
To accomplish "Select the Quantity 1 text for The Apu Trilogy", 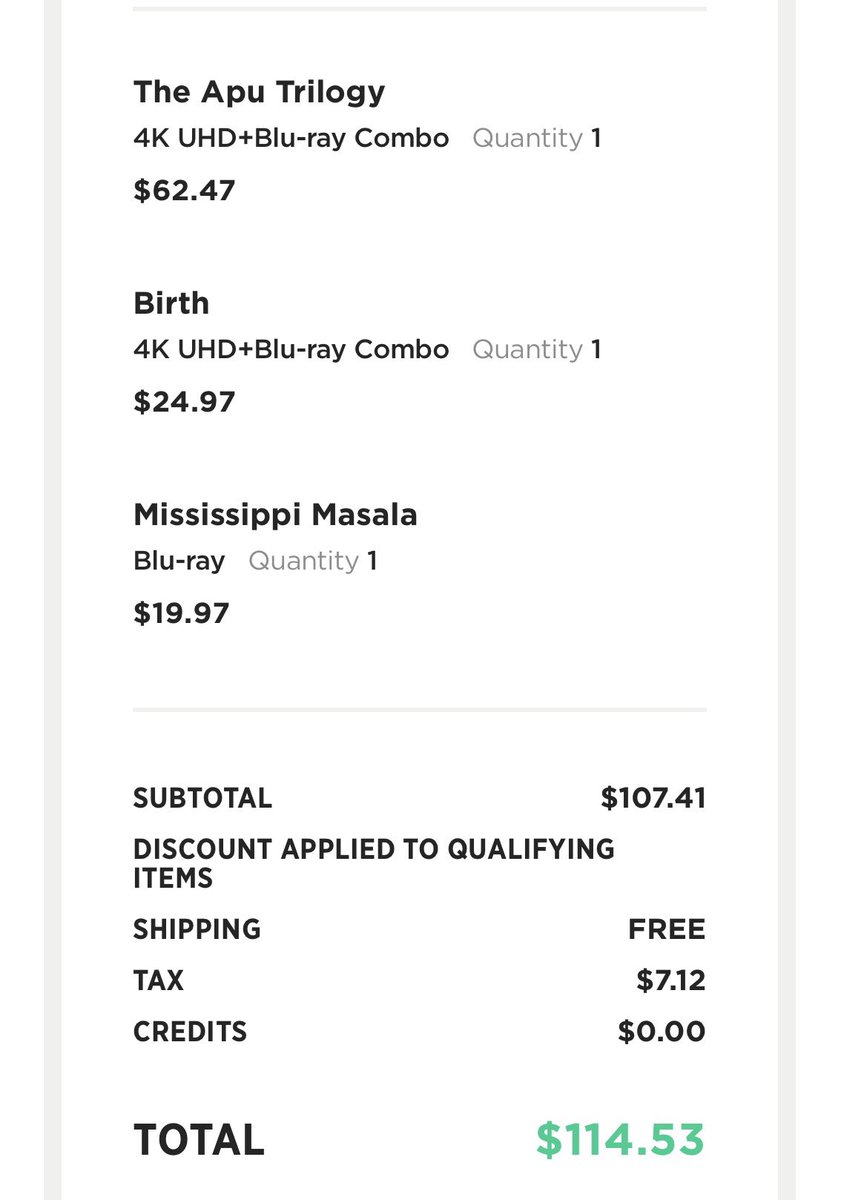I will point(536,138).
